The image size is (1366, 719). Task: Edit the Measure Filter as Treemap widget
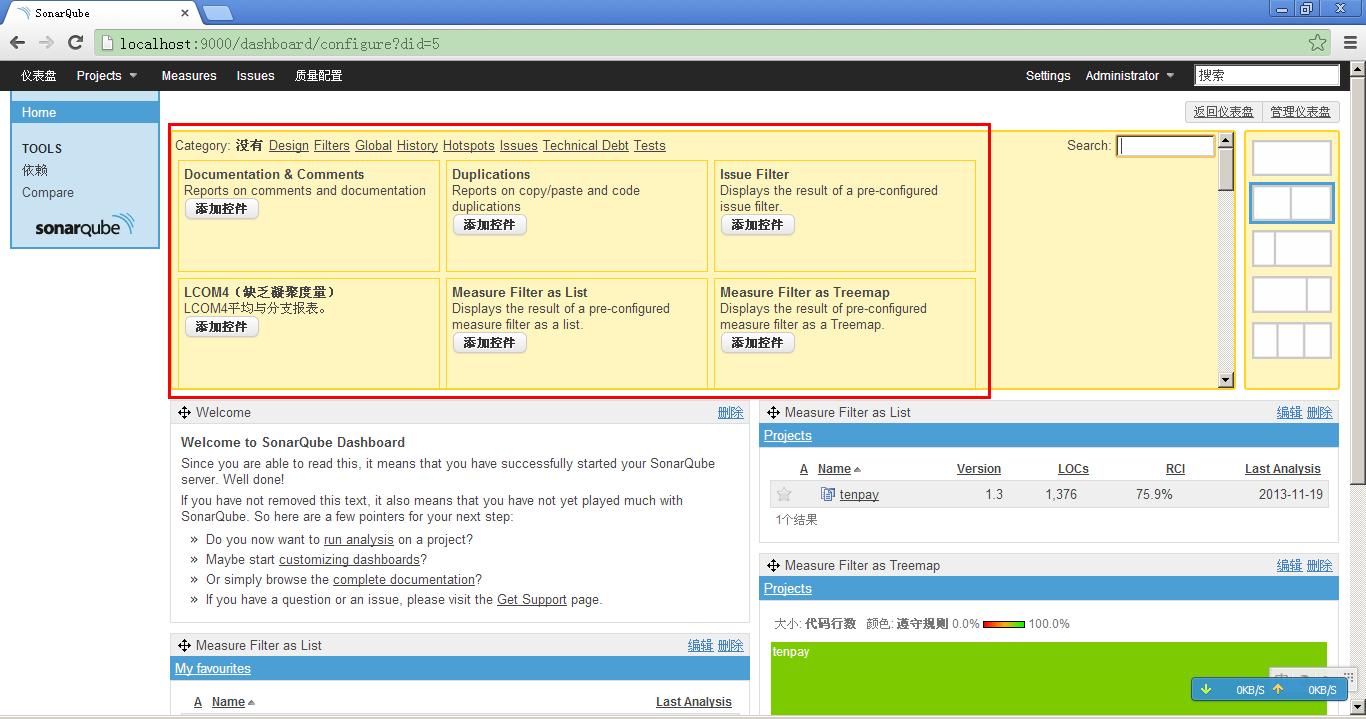[x=1289, y=566]
